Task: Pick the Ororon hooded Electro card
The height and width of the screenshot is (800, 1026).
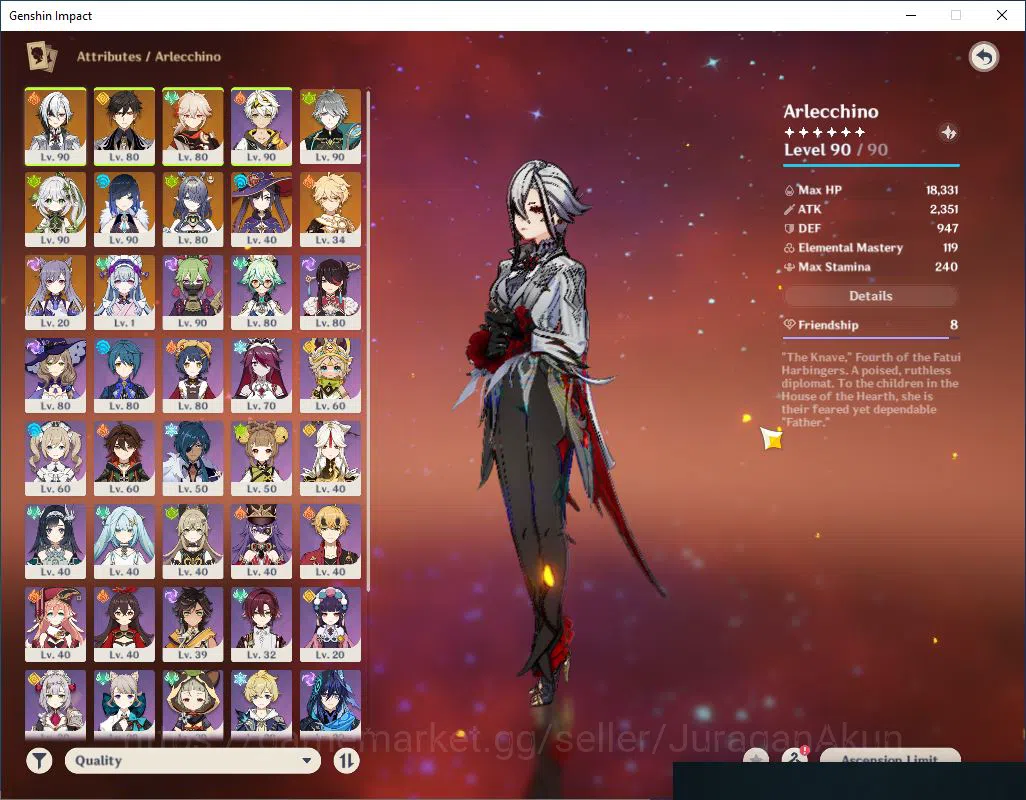Action: point(330,704)
